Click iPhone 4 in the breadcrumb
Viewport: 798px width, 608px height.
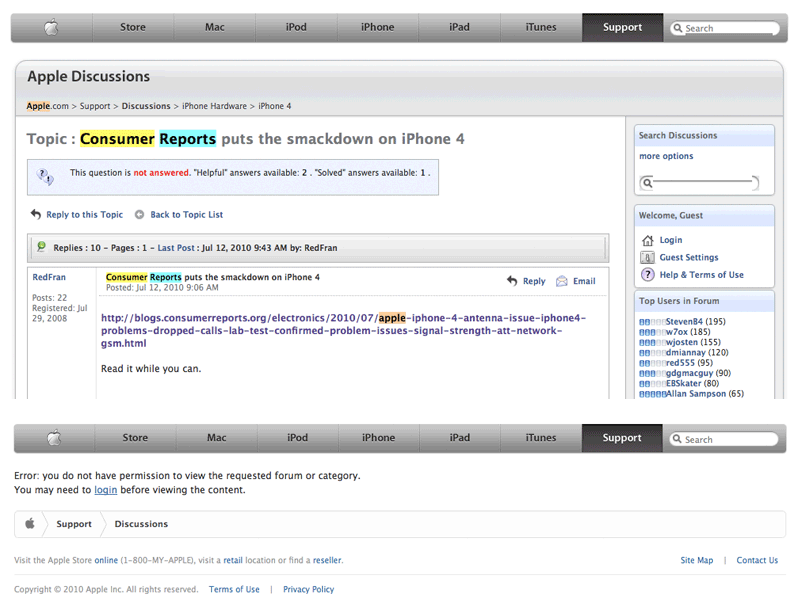(275, 106)
